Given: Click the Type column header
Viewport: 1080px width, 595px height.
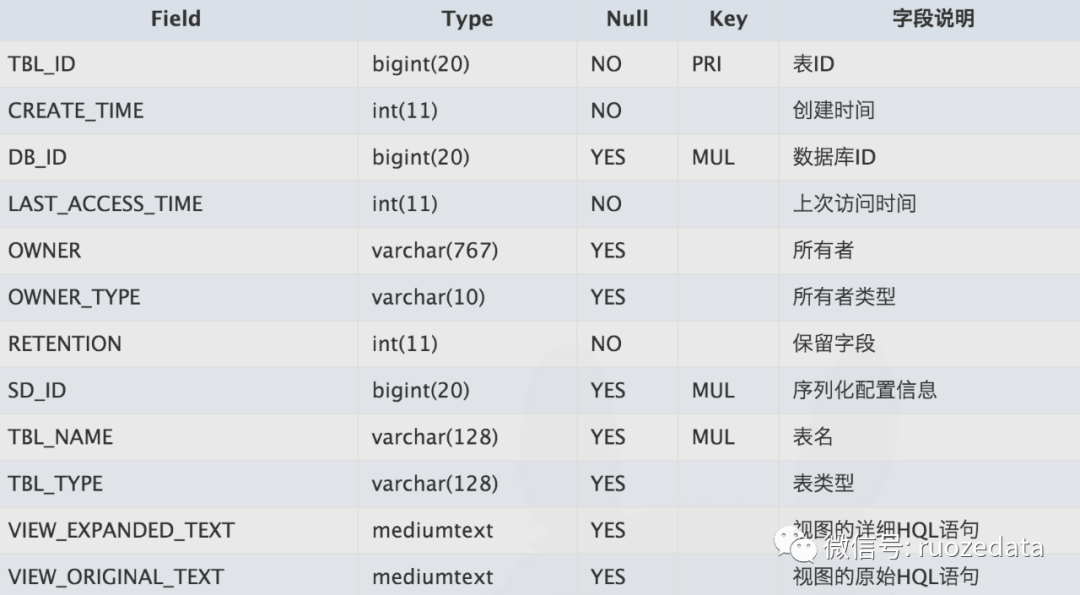Looking at the screenshot, I should pyautogui.click(x=467, y=19).
